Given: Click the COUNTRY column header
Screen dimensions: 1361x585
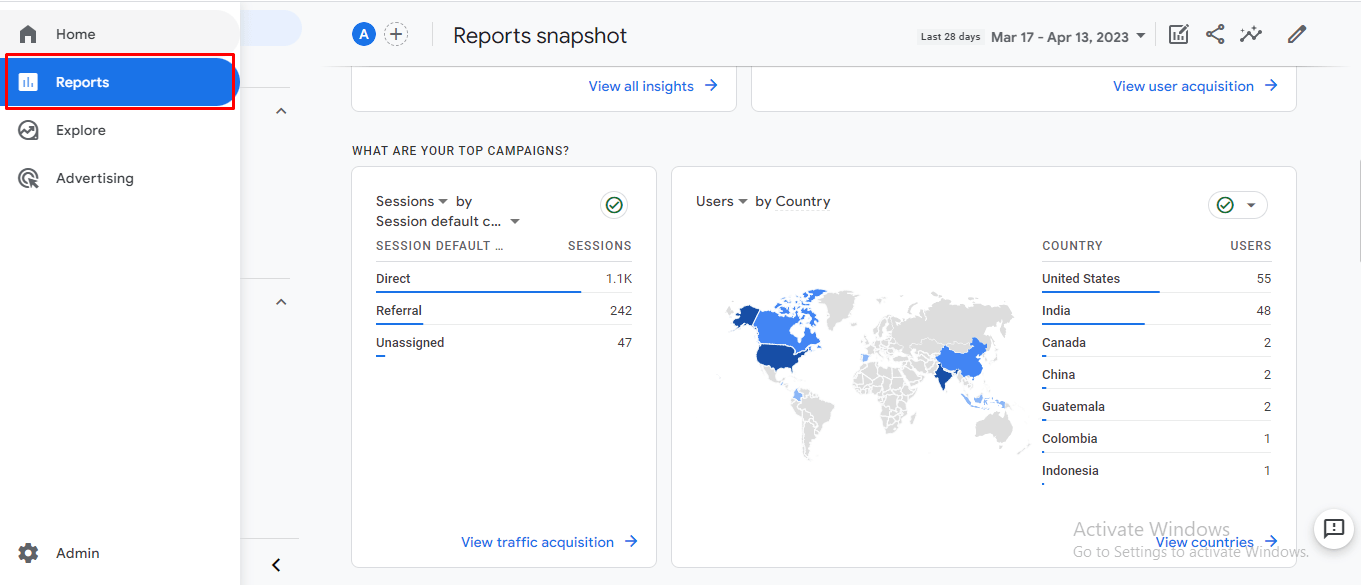Looking at the screenshot, I should (x=1072, y=246).
